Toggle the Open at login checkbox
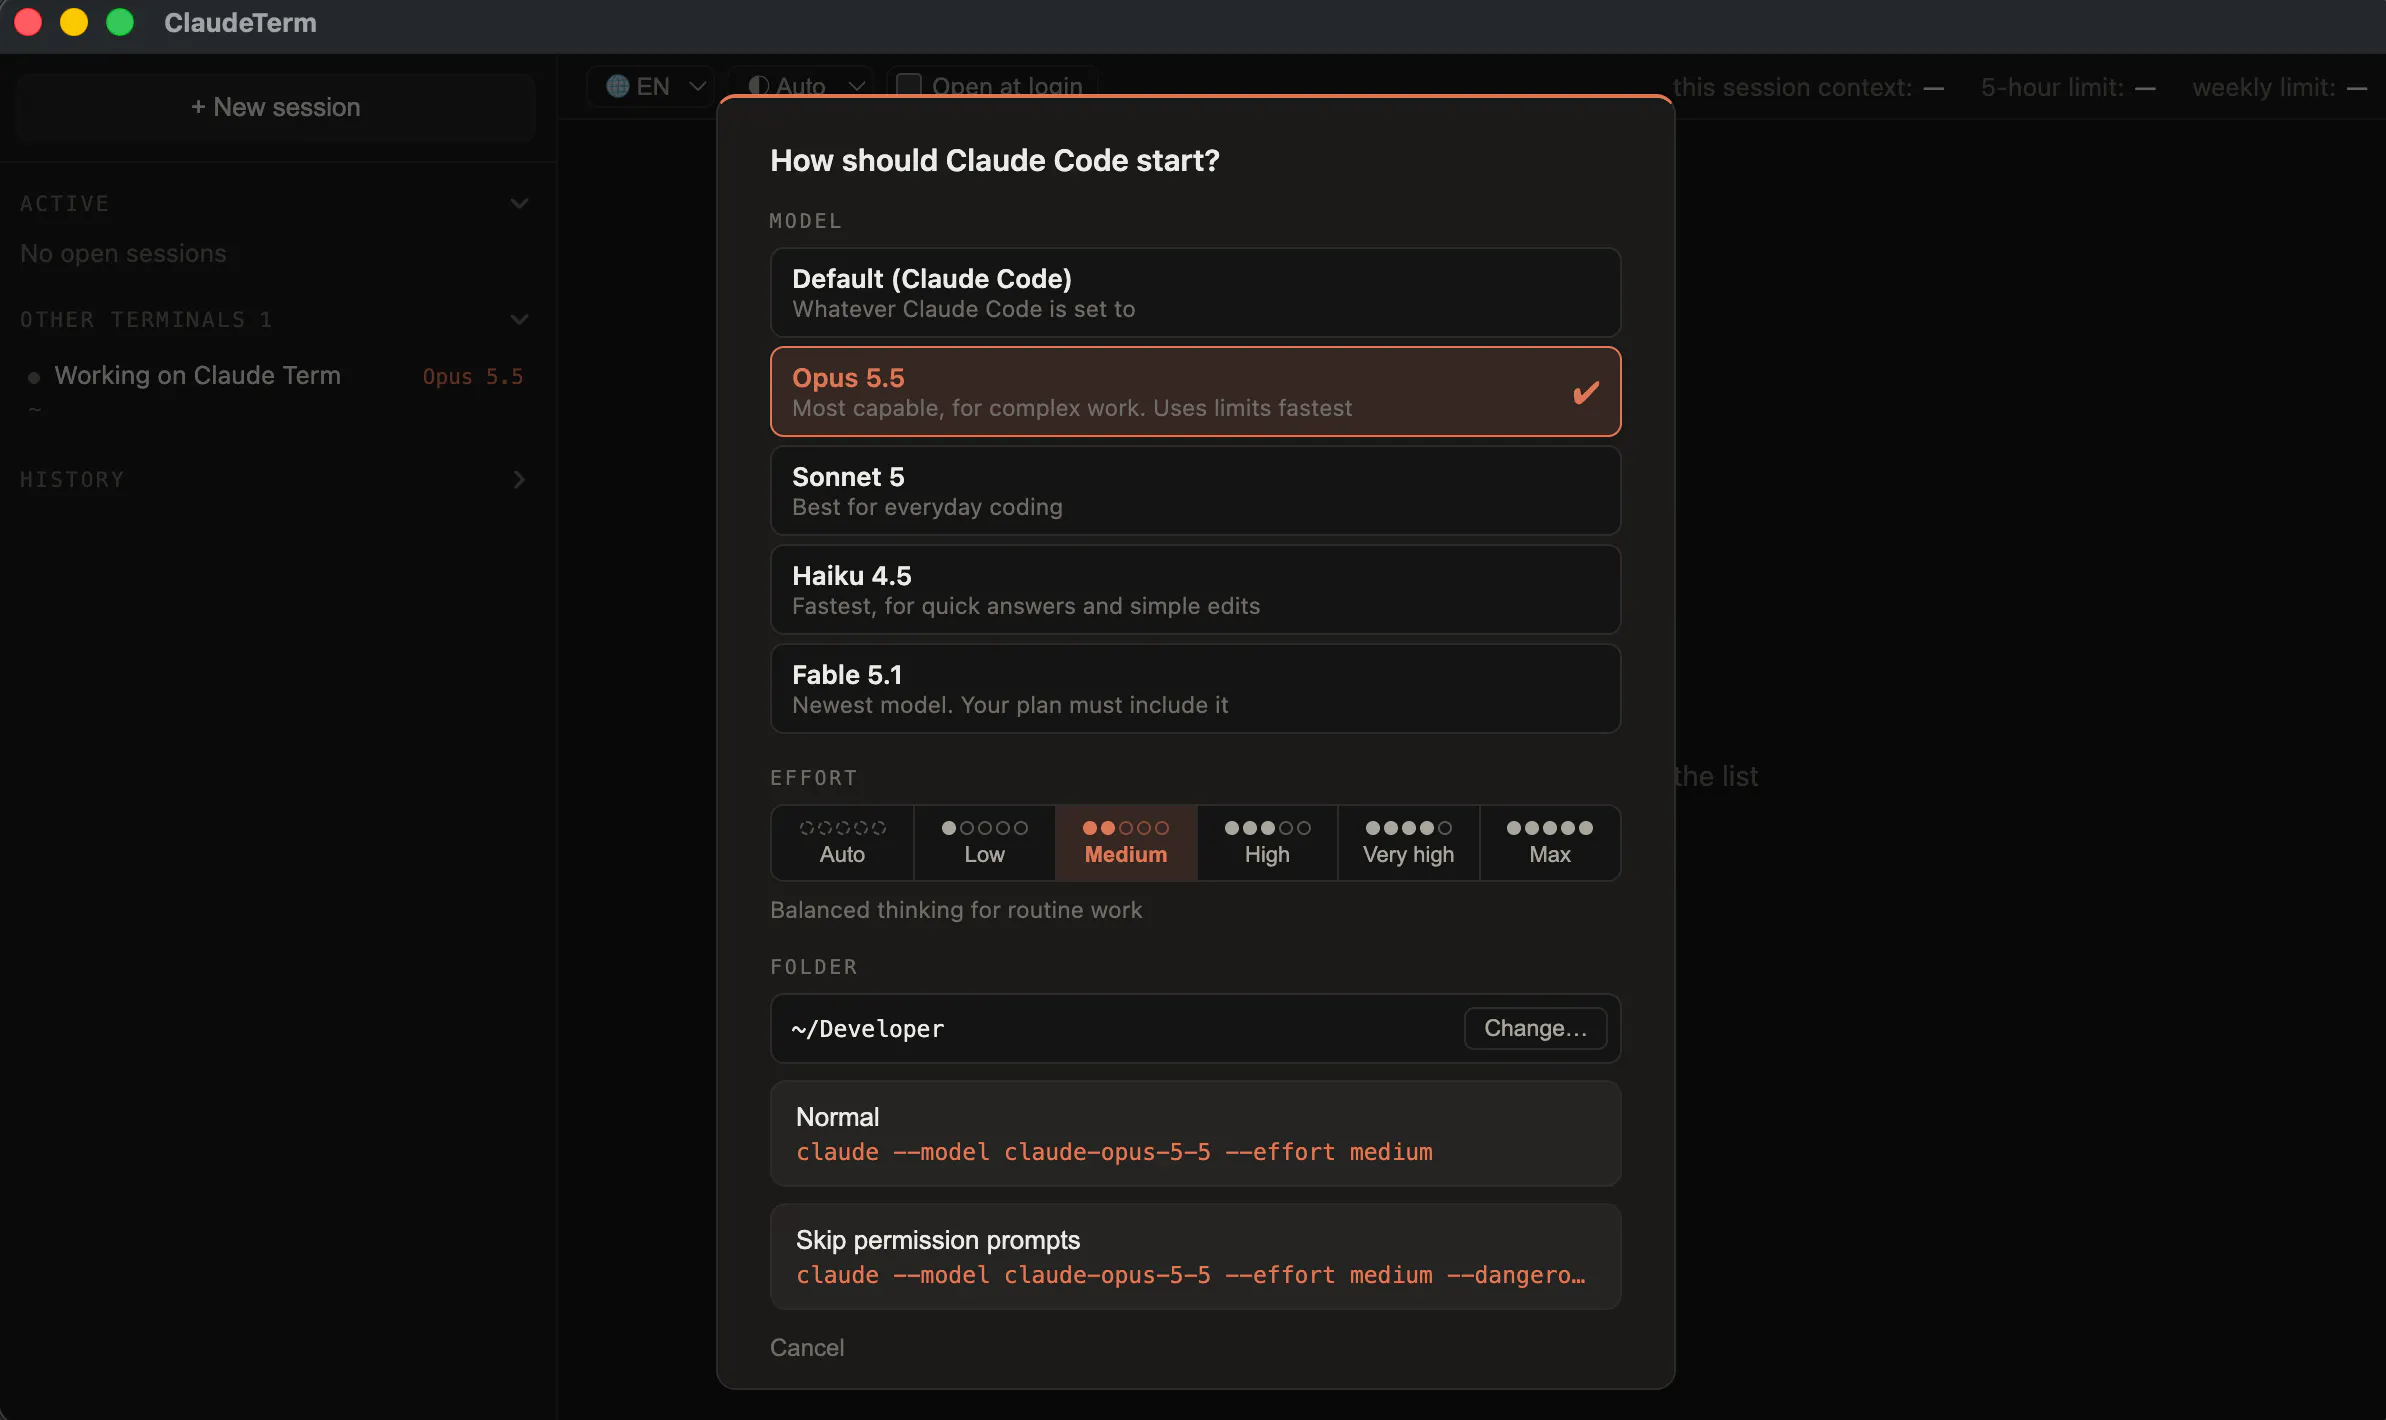The width and height of the screenshot is (2386, 1420). click(908, 87)
